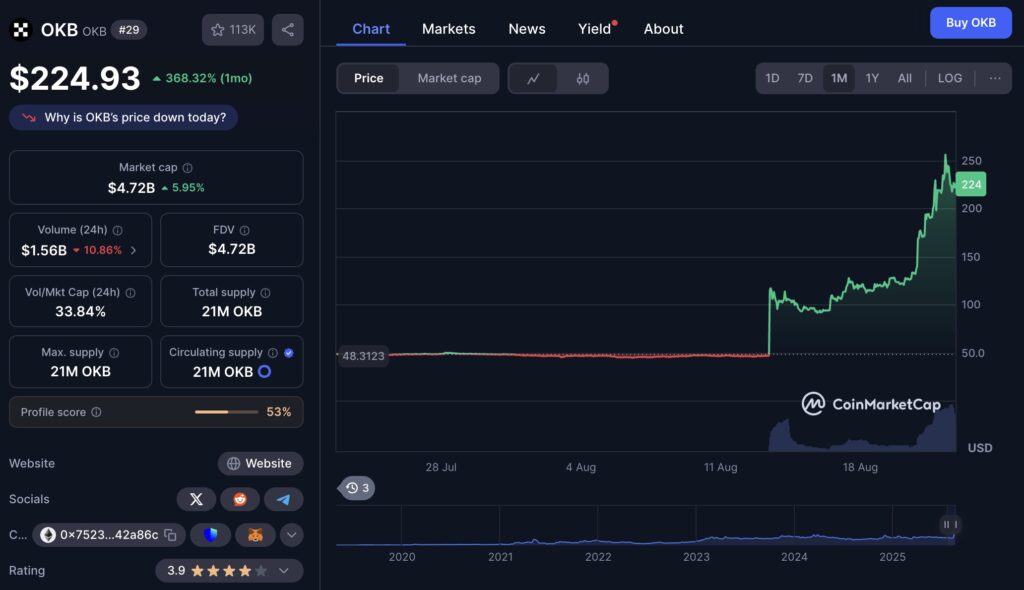This screenshot has height=590, width=1024.
Task: Open the Website link button
Action: [x=260, y=463]
